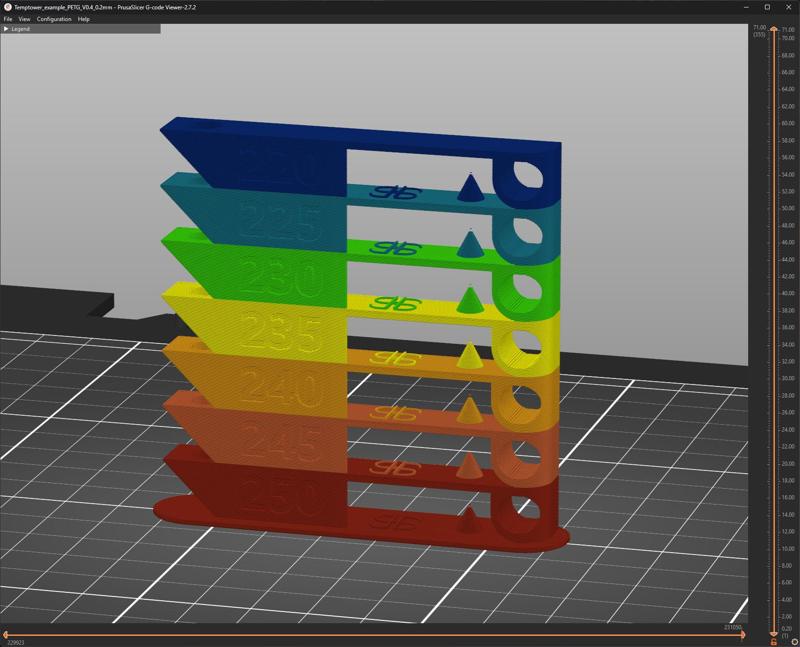
Task: Click the upper layer slider thumb at 71.00
Action: 773,30
